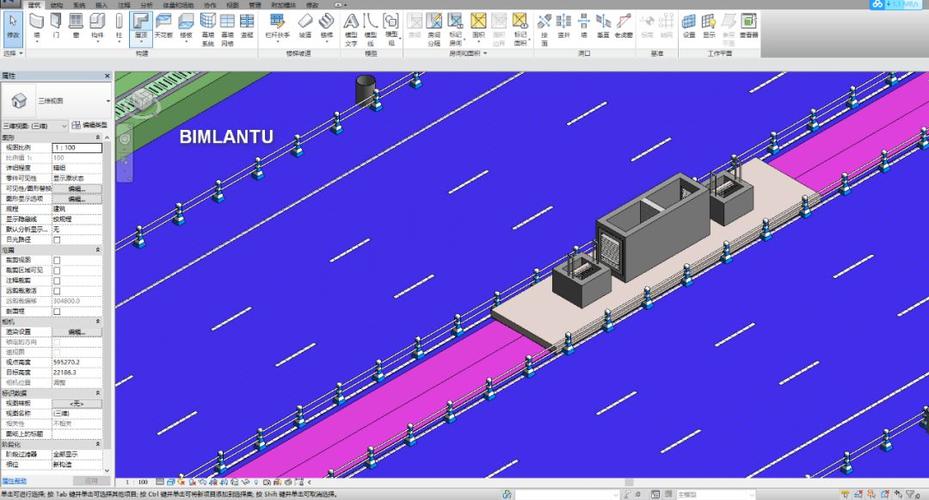The height and width of the screenshot is (500, 929).
Task: Open the 三维视图: (三维) instance filter dropdown
Action: 35,126
